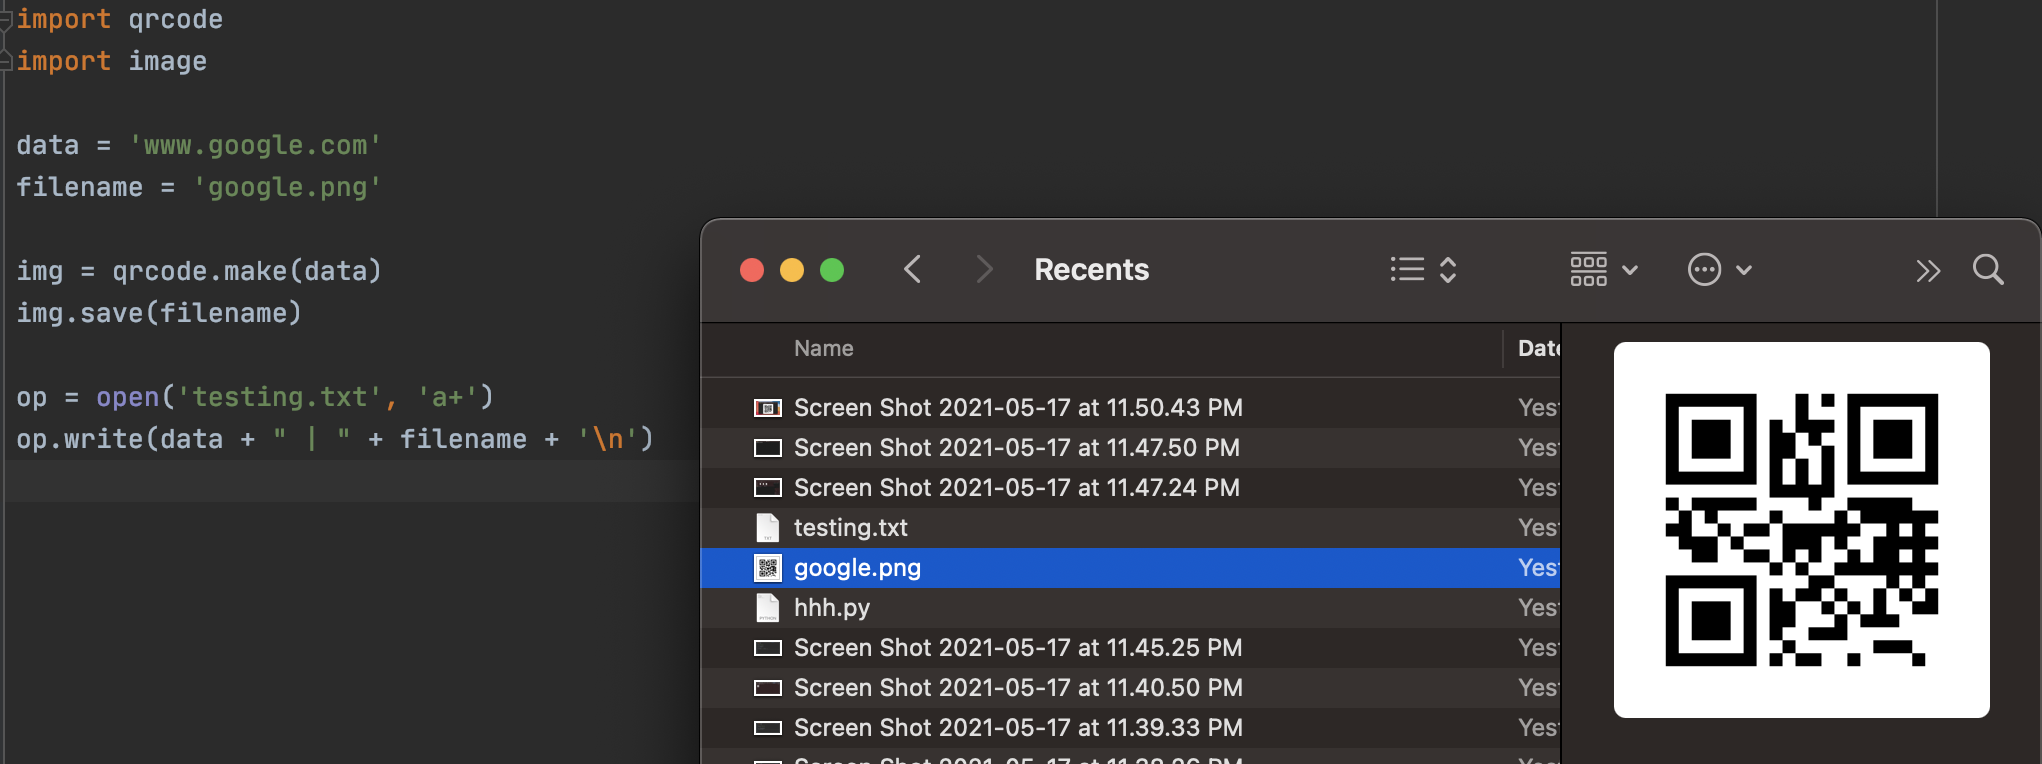2042x764 pixels.
Task: Click the testing.txt document icon
Action: pyautogui.click(x=767, y=528)
